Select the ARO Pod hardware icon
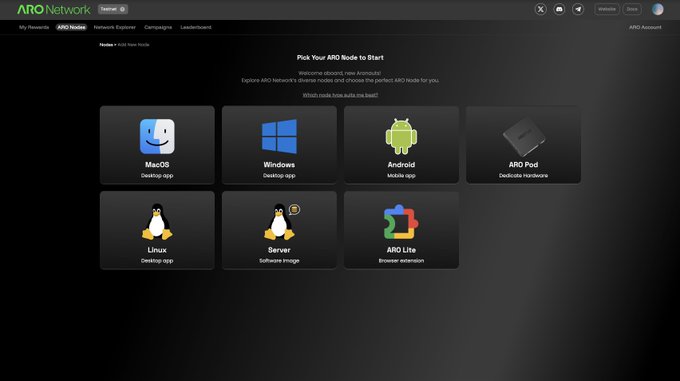 523,137
